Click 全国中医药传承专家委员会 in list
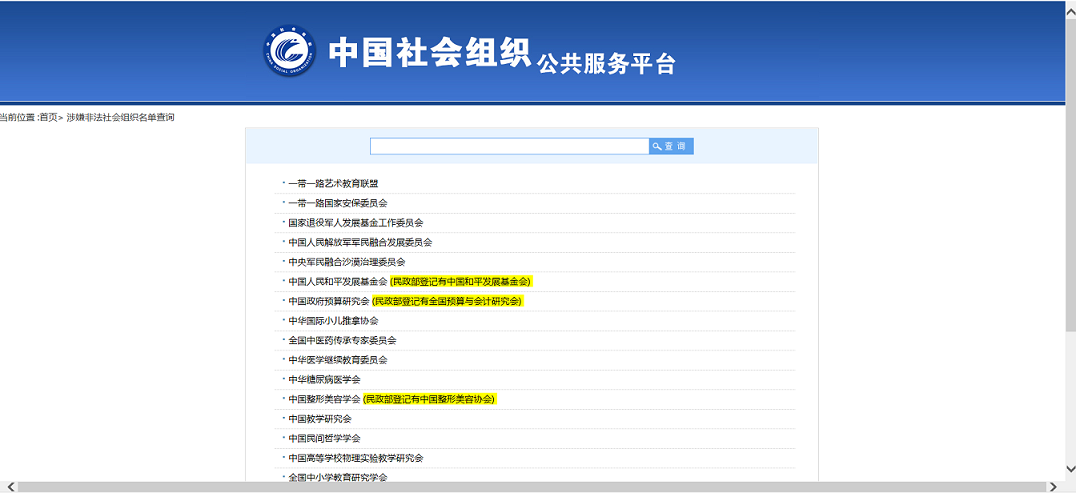1076x493 pixels. [x=342, y=340]
